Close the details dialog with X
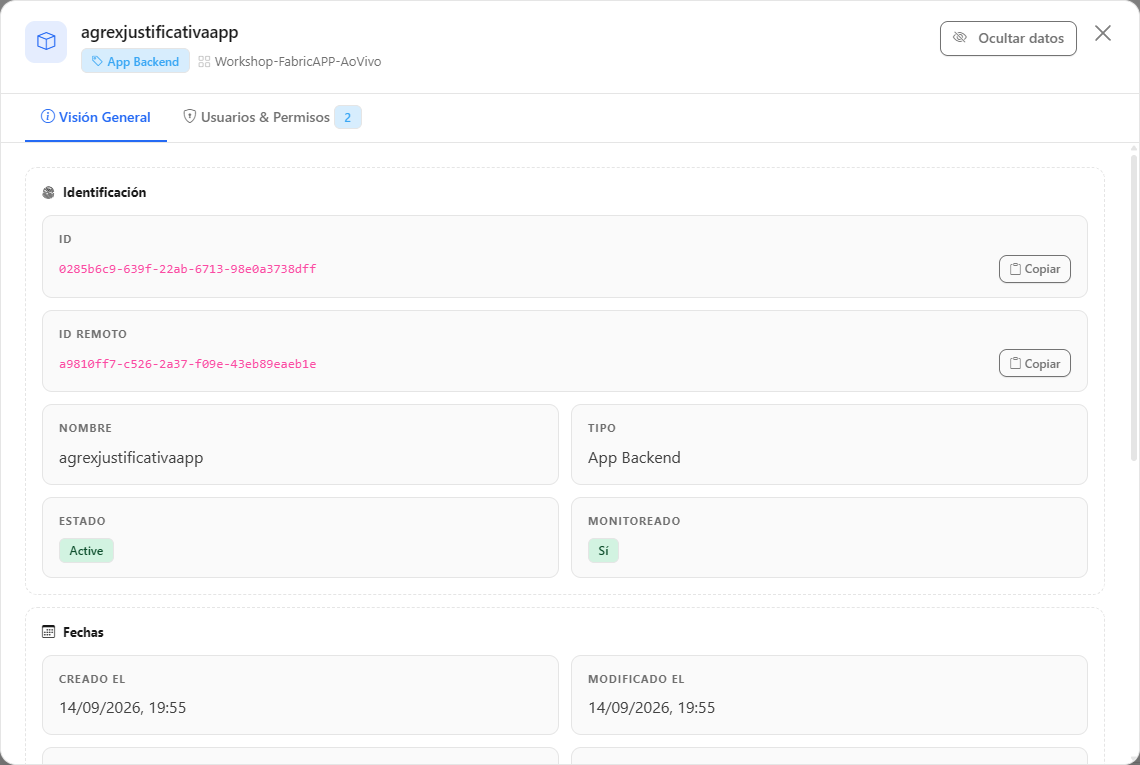 point(1102,33)
